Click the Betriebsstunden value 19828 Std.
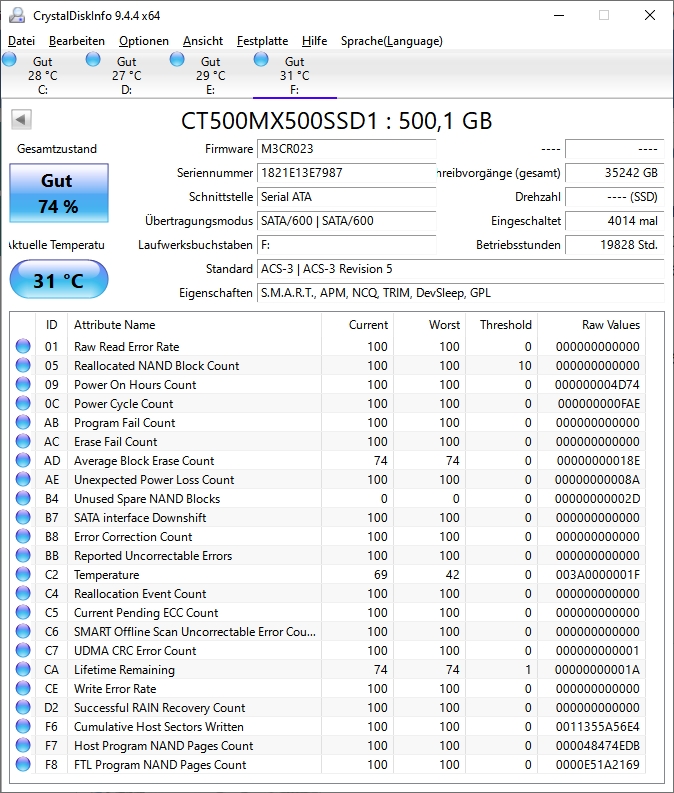Screen dimensions: 674x793 pos(614,245)
